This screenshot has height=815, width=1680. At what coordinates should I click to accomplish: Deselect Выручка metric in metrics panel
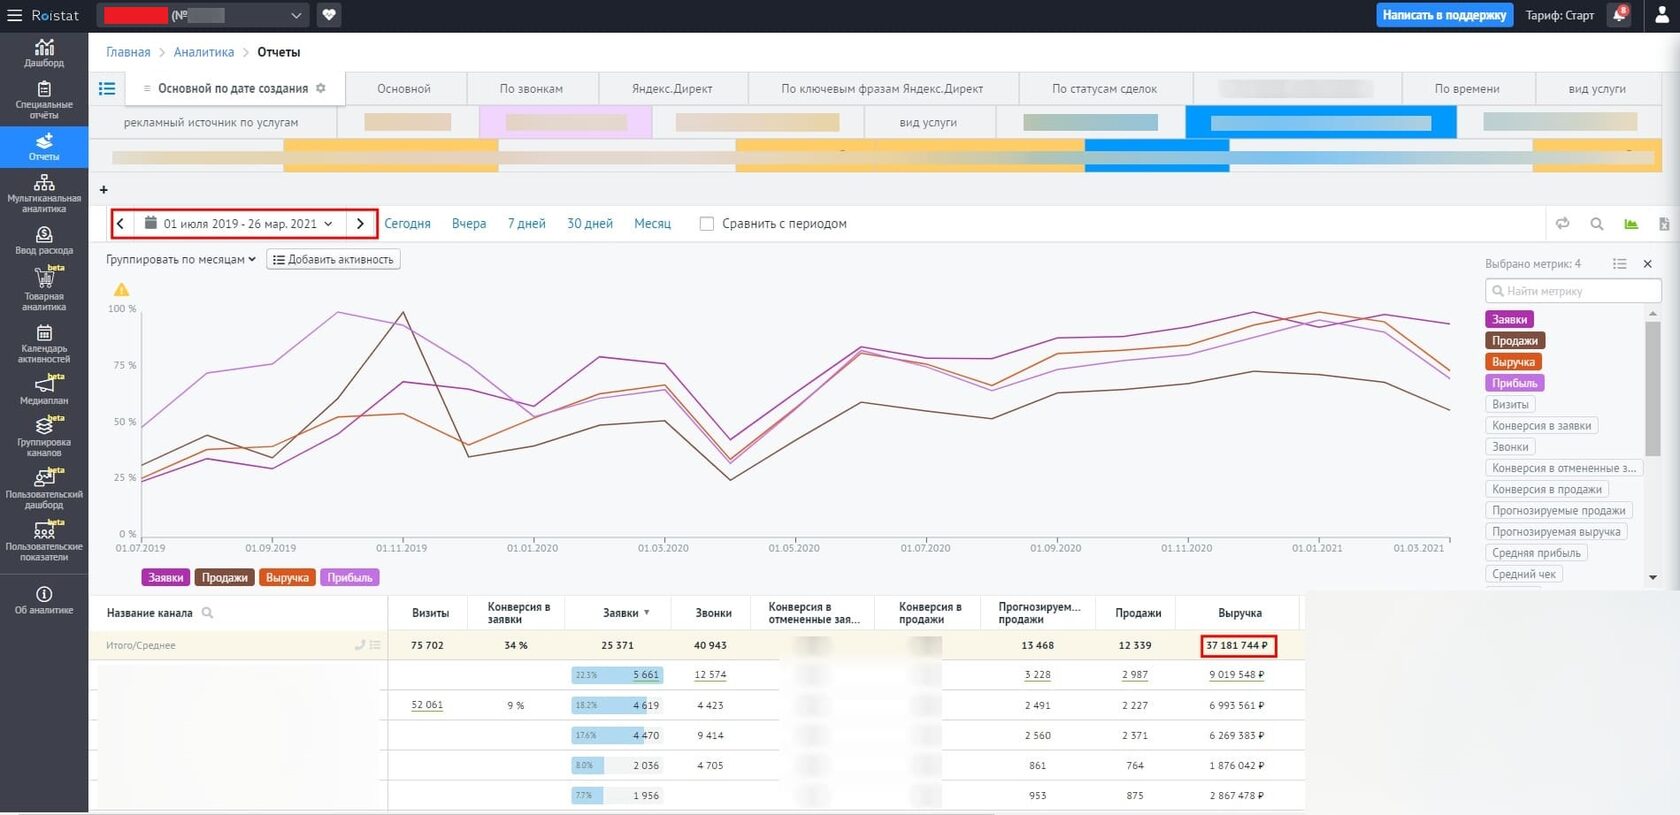(1513, 362)
